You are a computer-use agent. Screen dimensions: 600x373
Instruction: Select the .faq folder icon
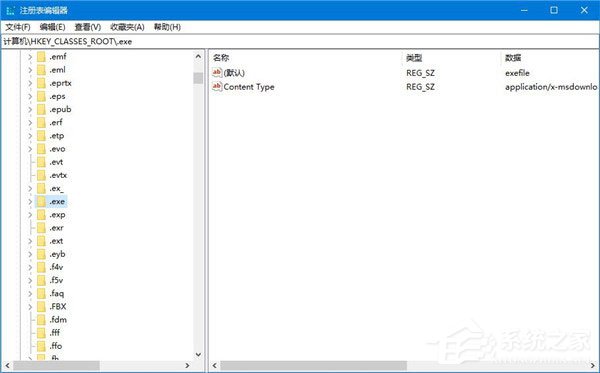click(x=41, y=293)
